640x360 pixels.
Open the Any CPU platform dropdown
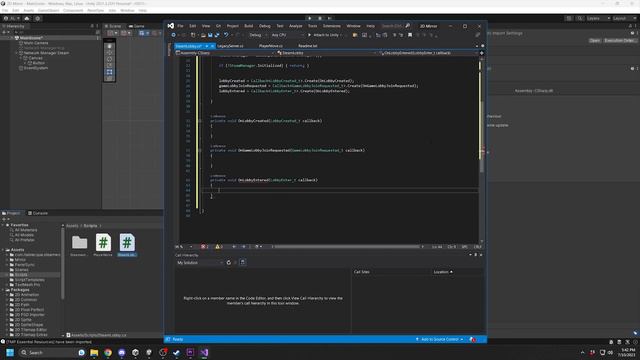pyautogui.click(x=287, y=35)
